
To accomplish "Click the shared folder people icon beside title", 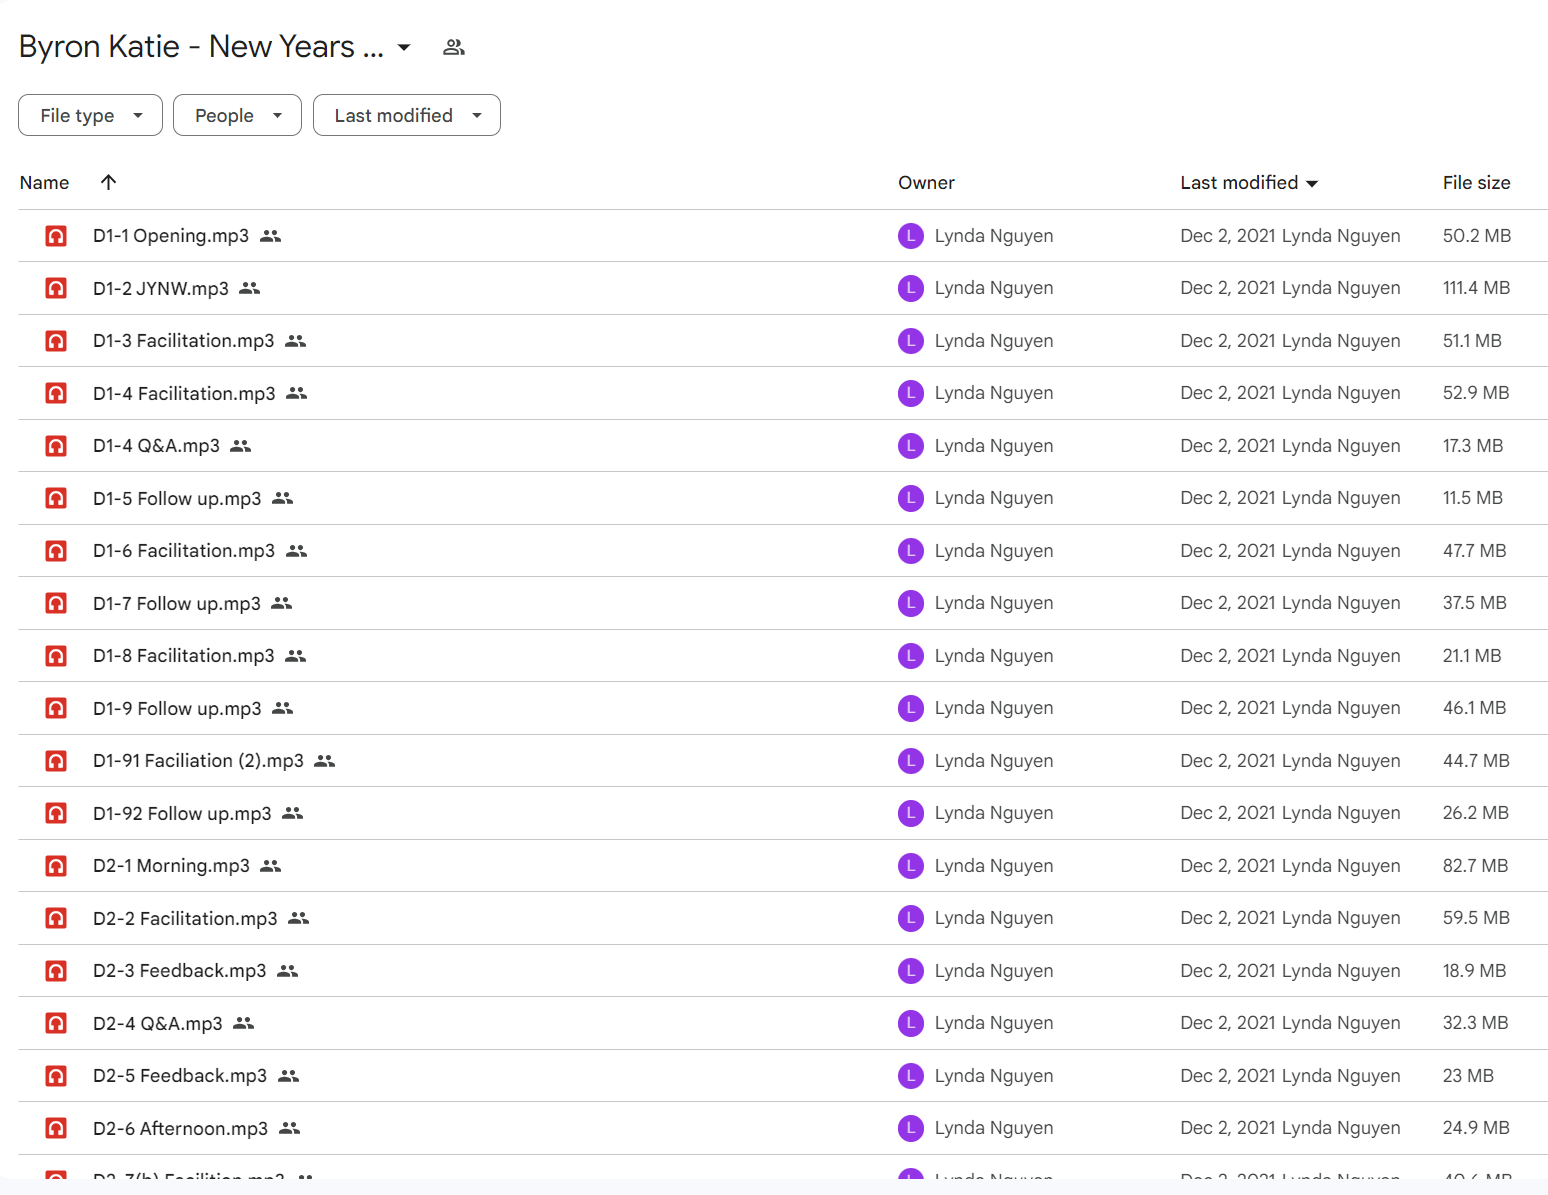I will pos(454,47).
